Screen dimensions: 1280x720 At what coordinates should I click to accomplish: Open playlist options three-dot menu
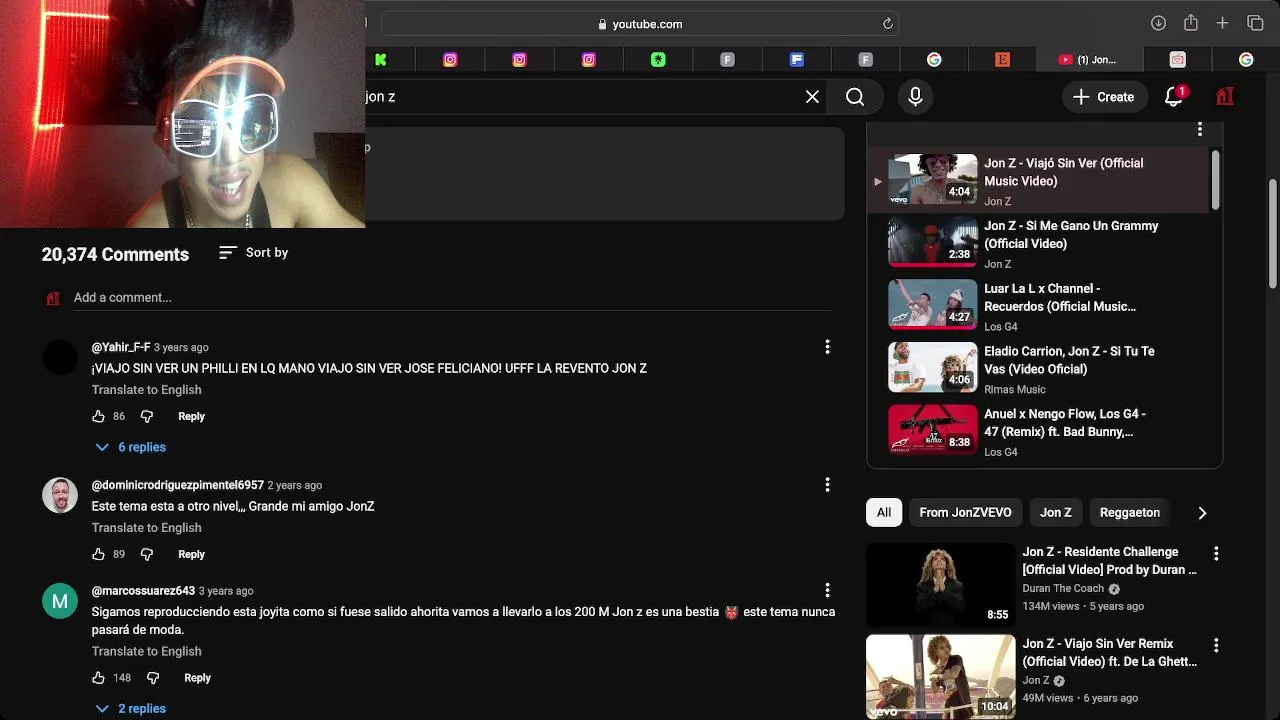pos(1200,129)
